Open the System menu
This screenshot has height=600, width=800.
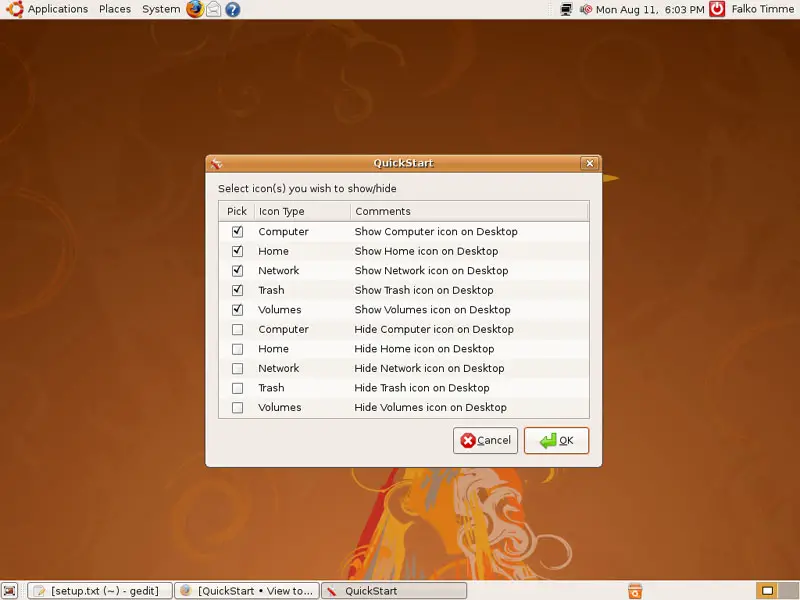pos(161,9)
